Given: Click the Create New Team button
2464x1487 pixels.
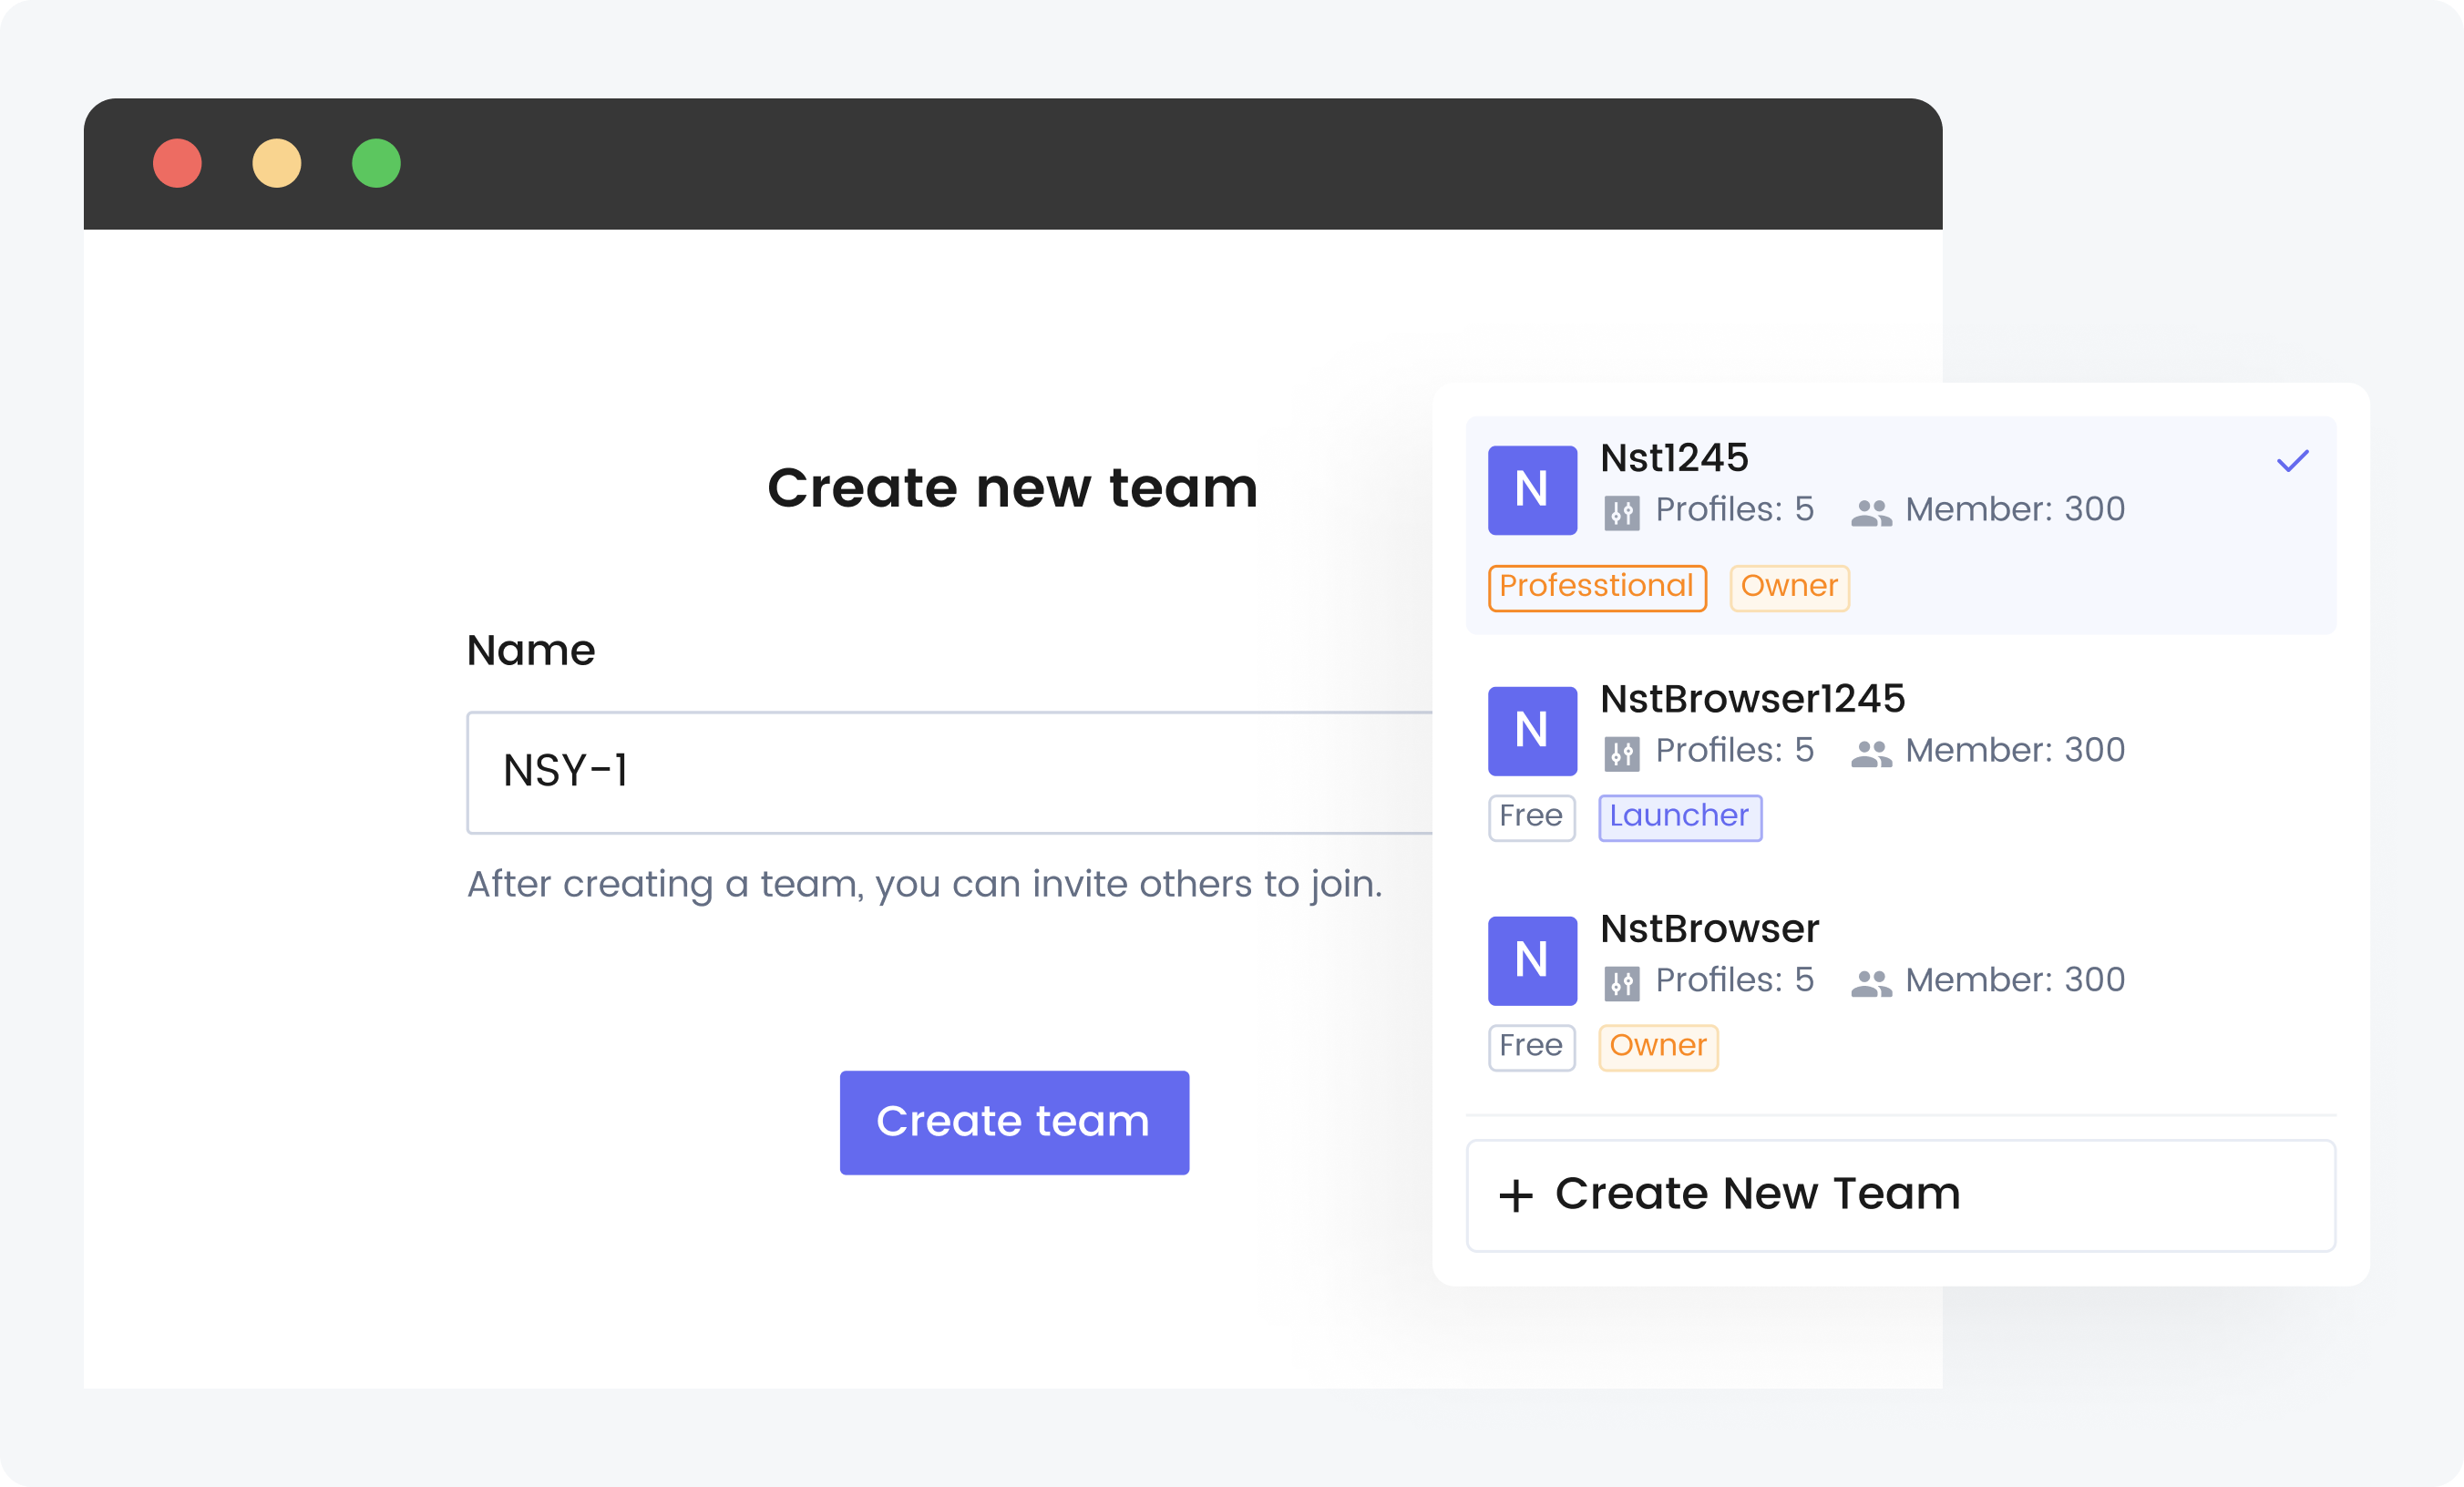Looking at the screenshot, I should 1900,1194.
